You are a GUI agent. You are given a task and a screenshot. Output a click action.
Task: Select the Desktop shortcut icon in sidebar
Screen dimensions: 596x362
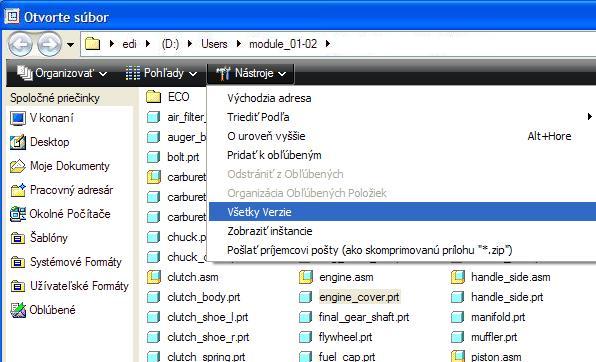[17, 142]
